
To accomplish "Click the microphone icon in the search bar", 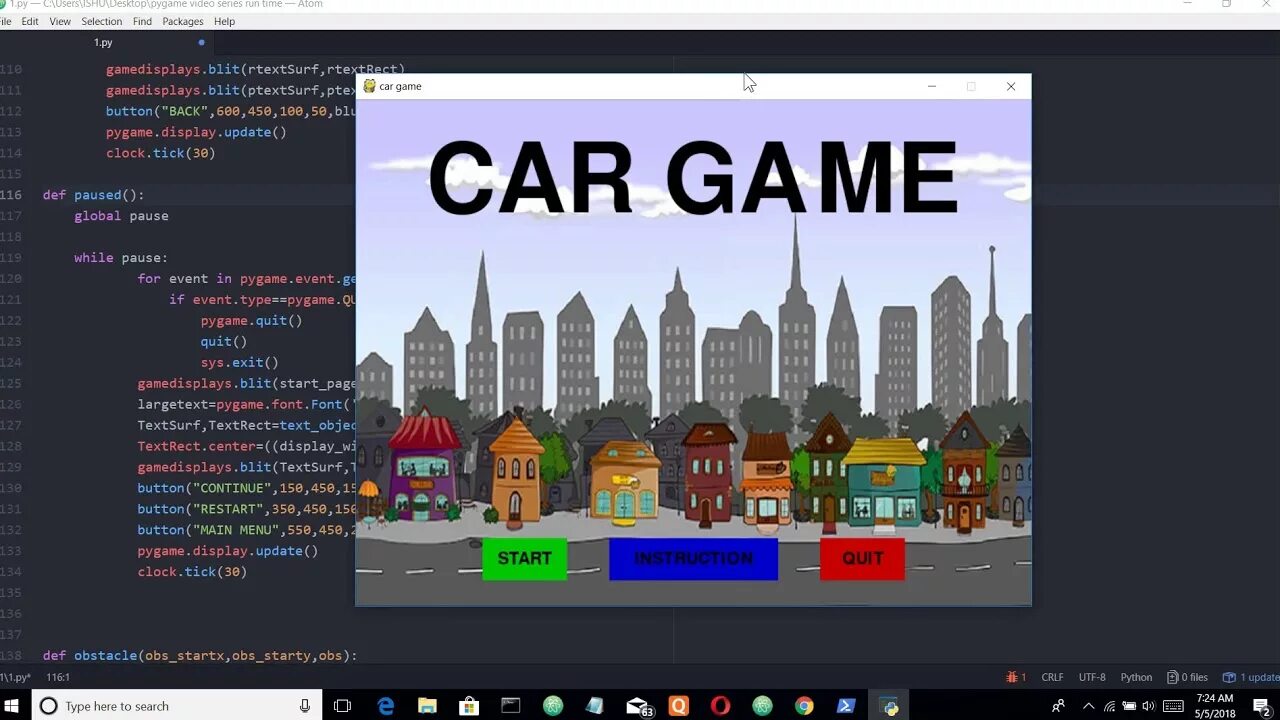I will [302, 705].
